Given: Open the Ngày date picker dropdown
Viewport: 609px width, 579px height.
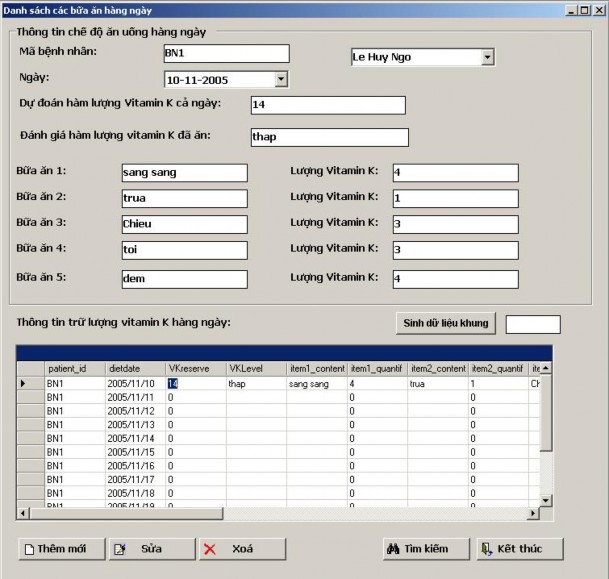Looking at the screenshot, I should [280, 79].
